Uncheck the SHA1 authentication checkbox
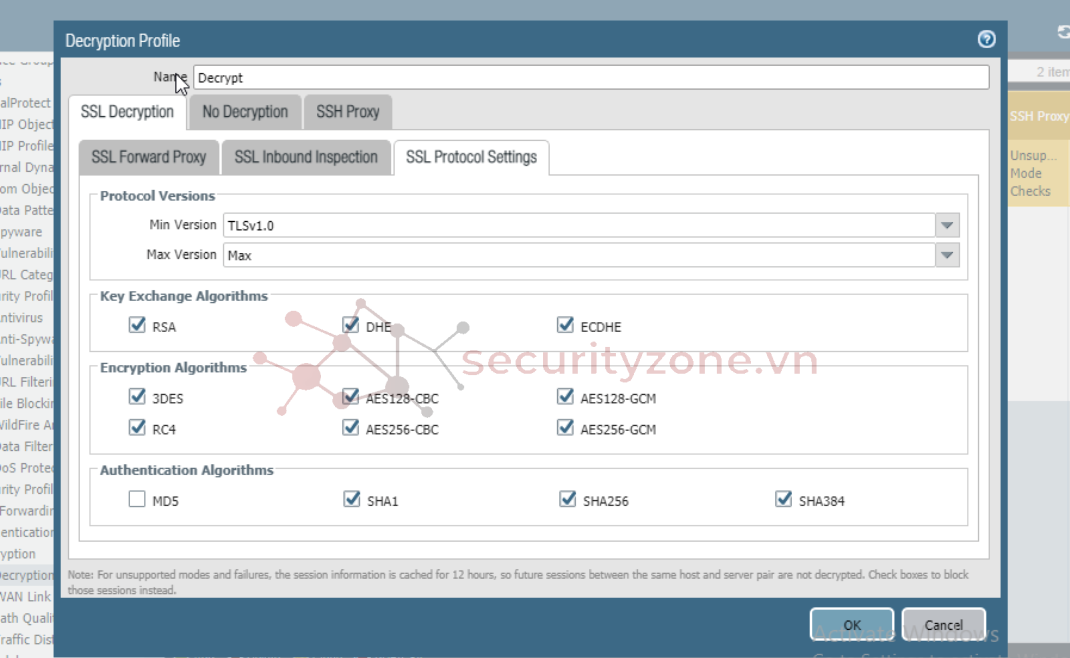Screen dimensions: 1070x658 click(x=351, y=499)
